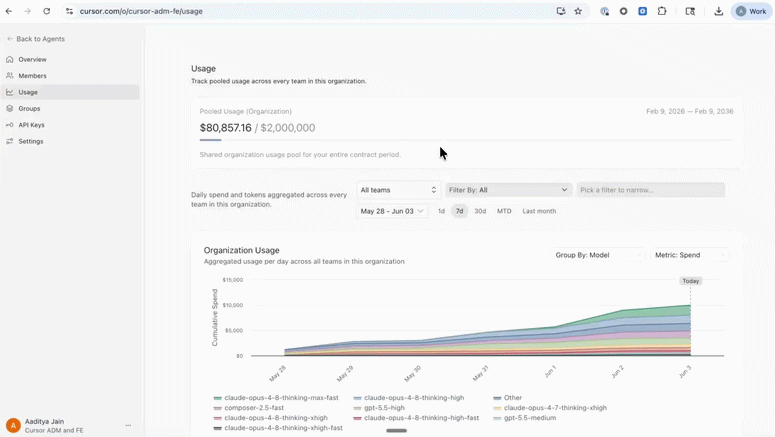Image resolution: width=775 pixels, height=437 pixels.
Task: Toggle claude-opus-4-8-thinking-xhigh-fast legend series
Action: pos(278,428)
